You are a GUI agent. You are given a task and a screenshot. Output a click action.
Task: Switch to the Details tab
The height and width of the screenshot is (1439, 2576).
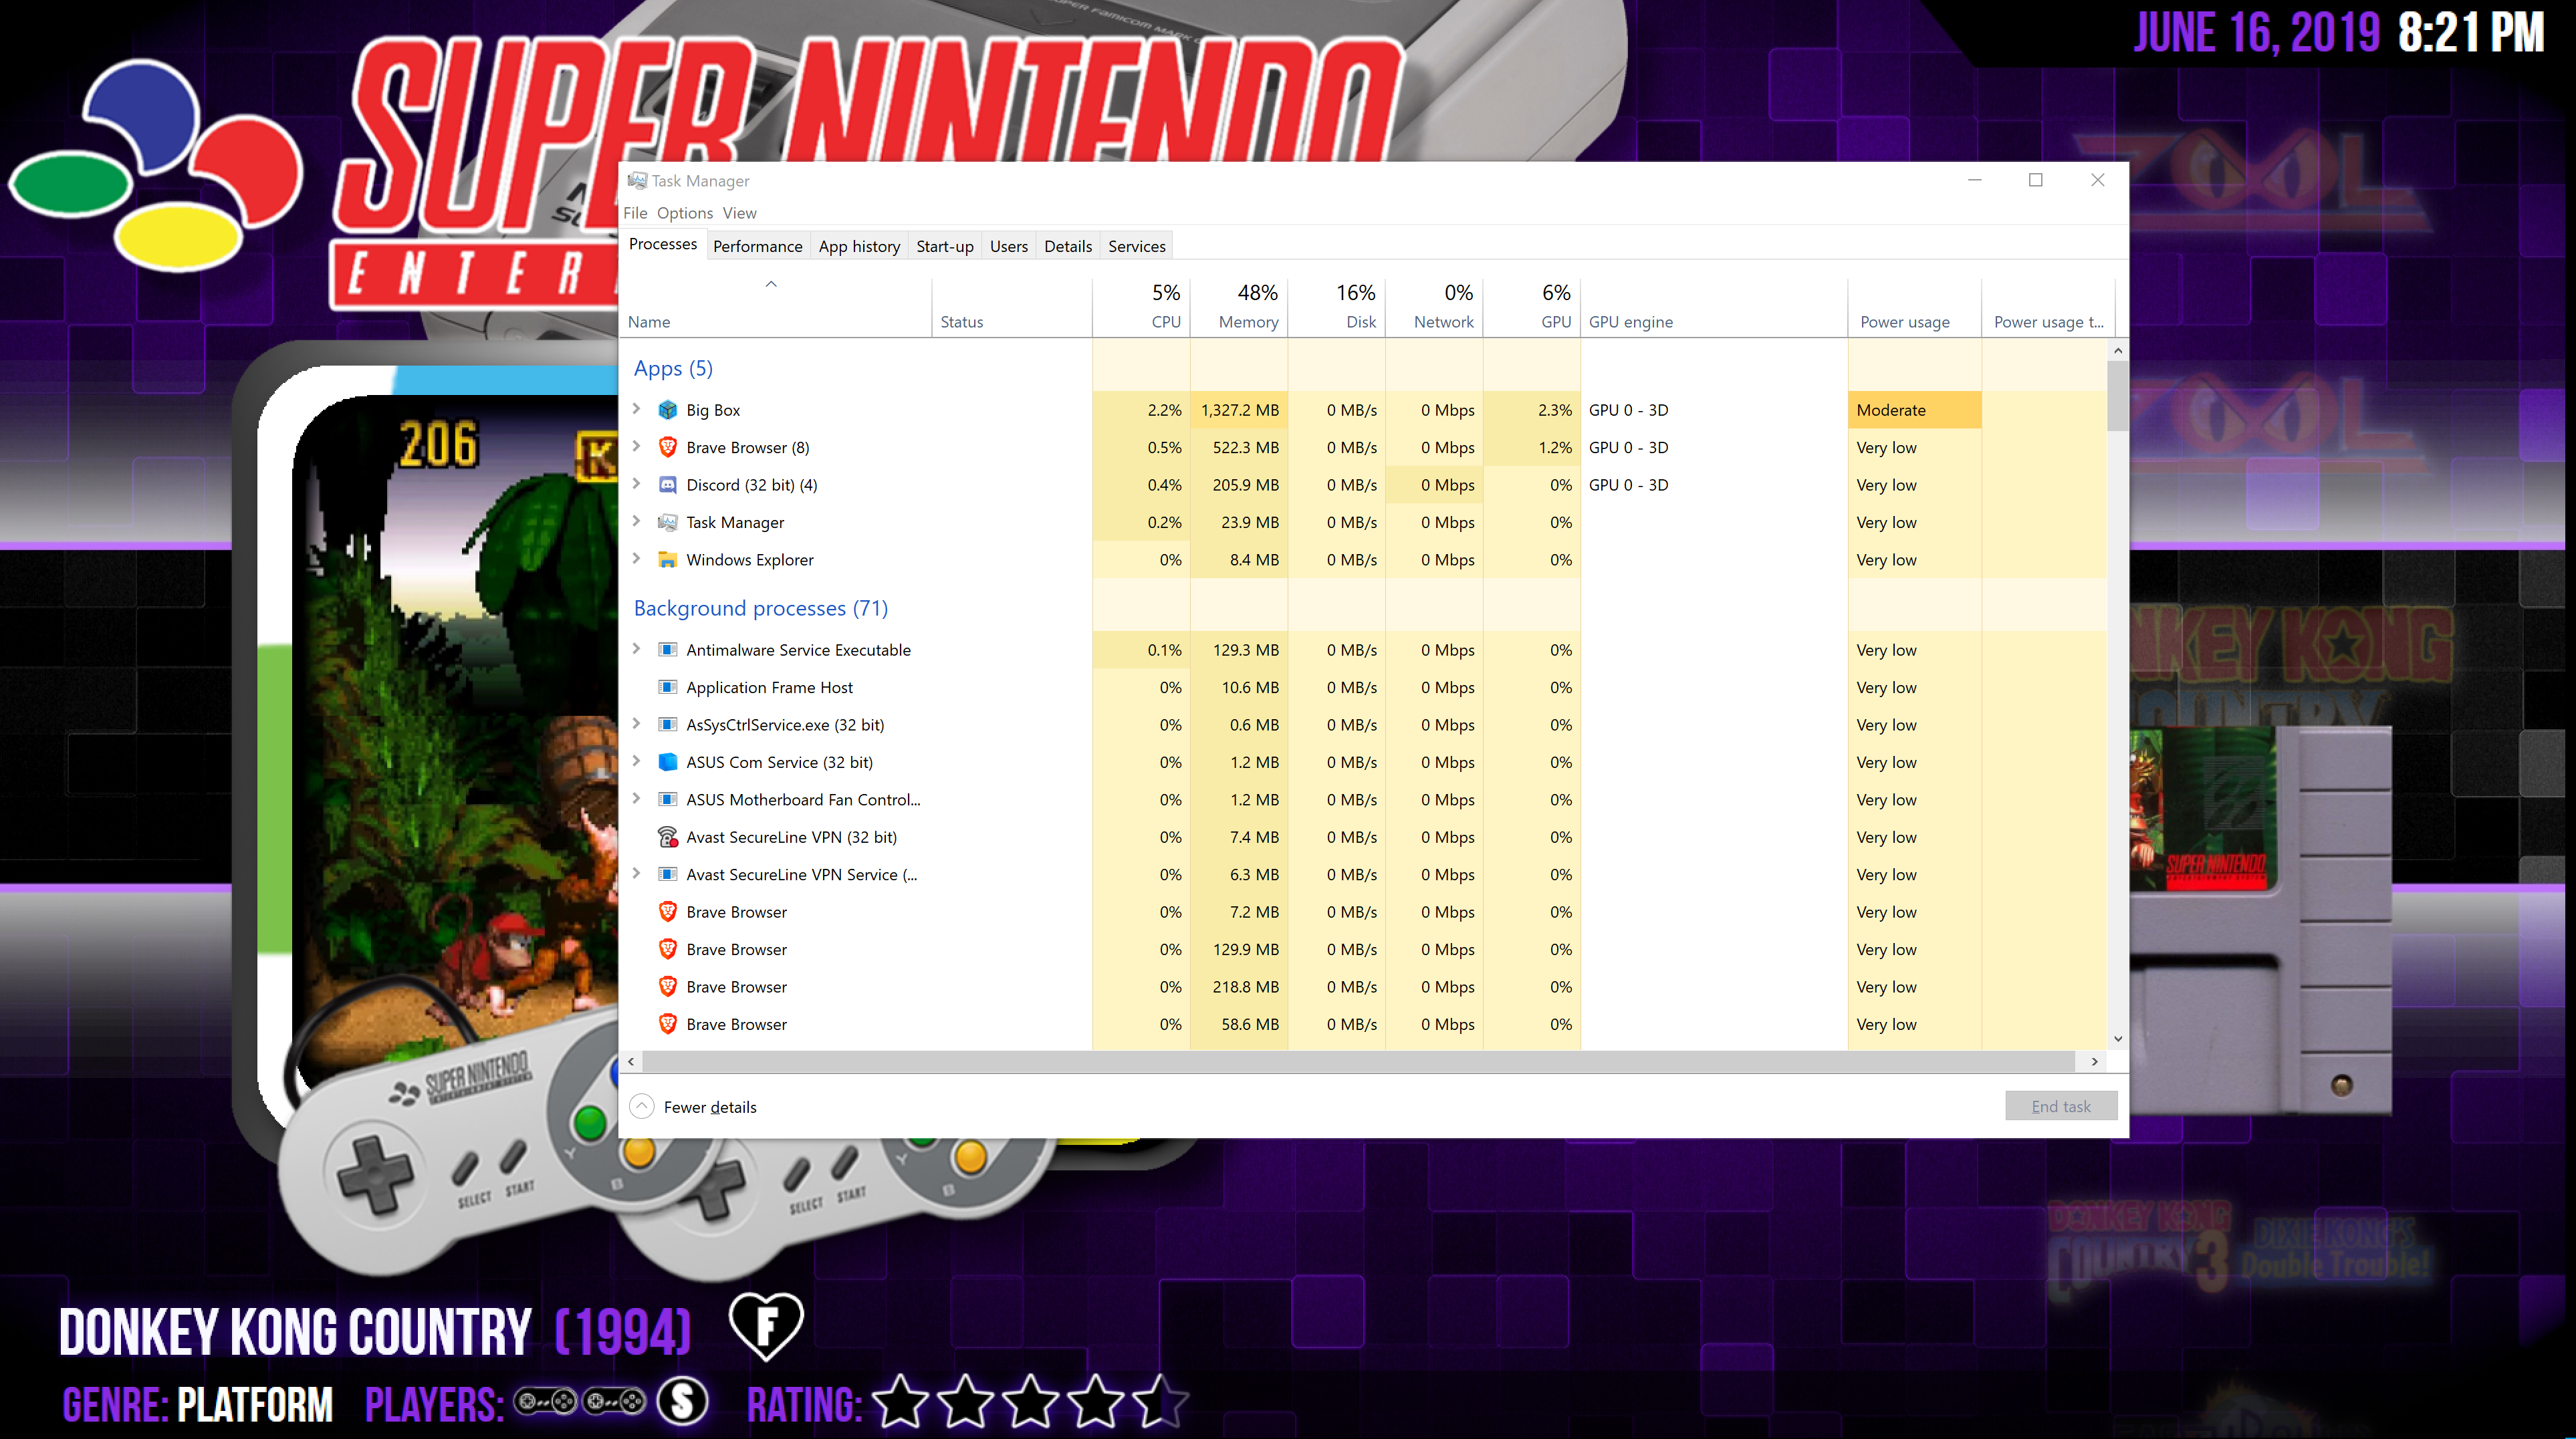coord(1067,246)
